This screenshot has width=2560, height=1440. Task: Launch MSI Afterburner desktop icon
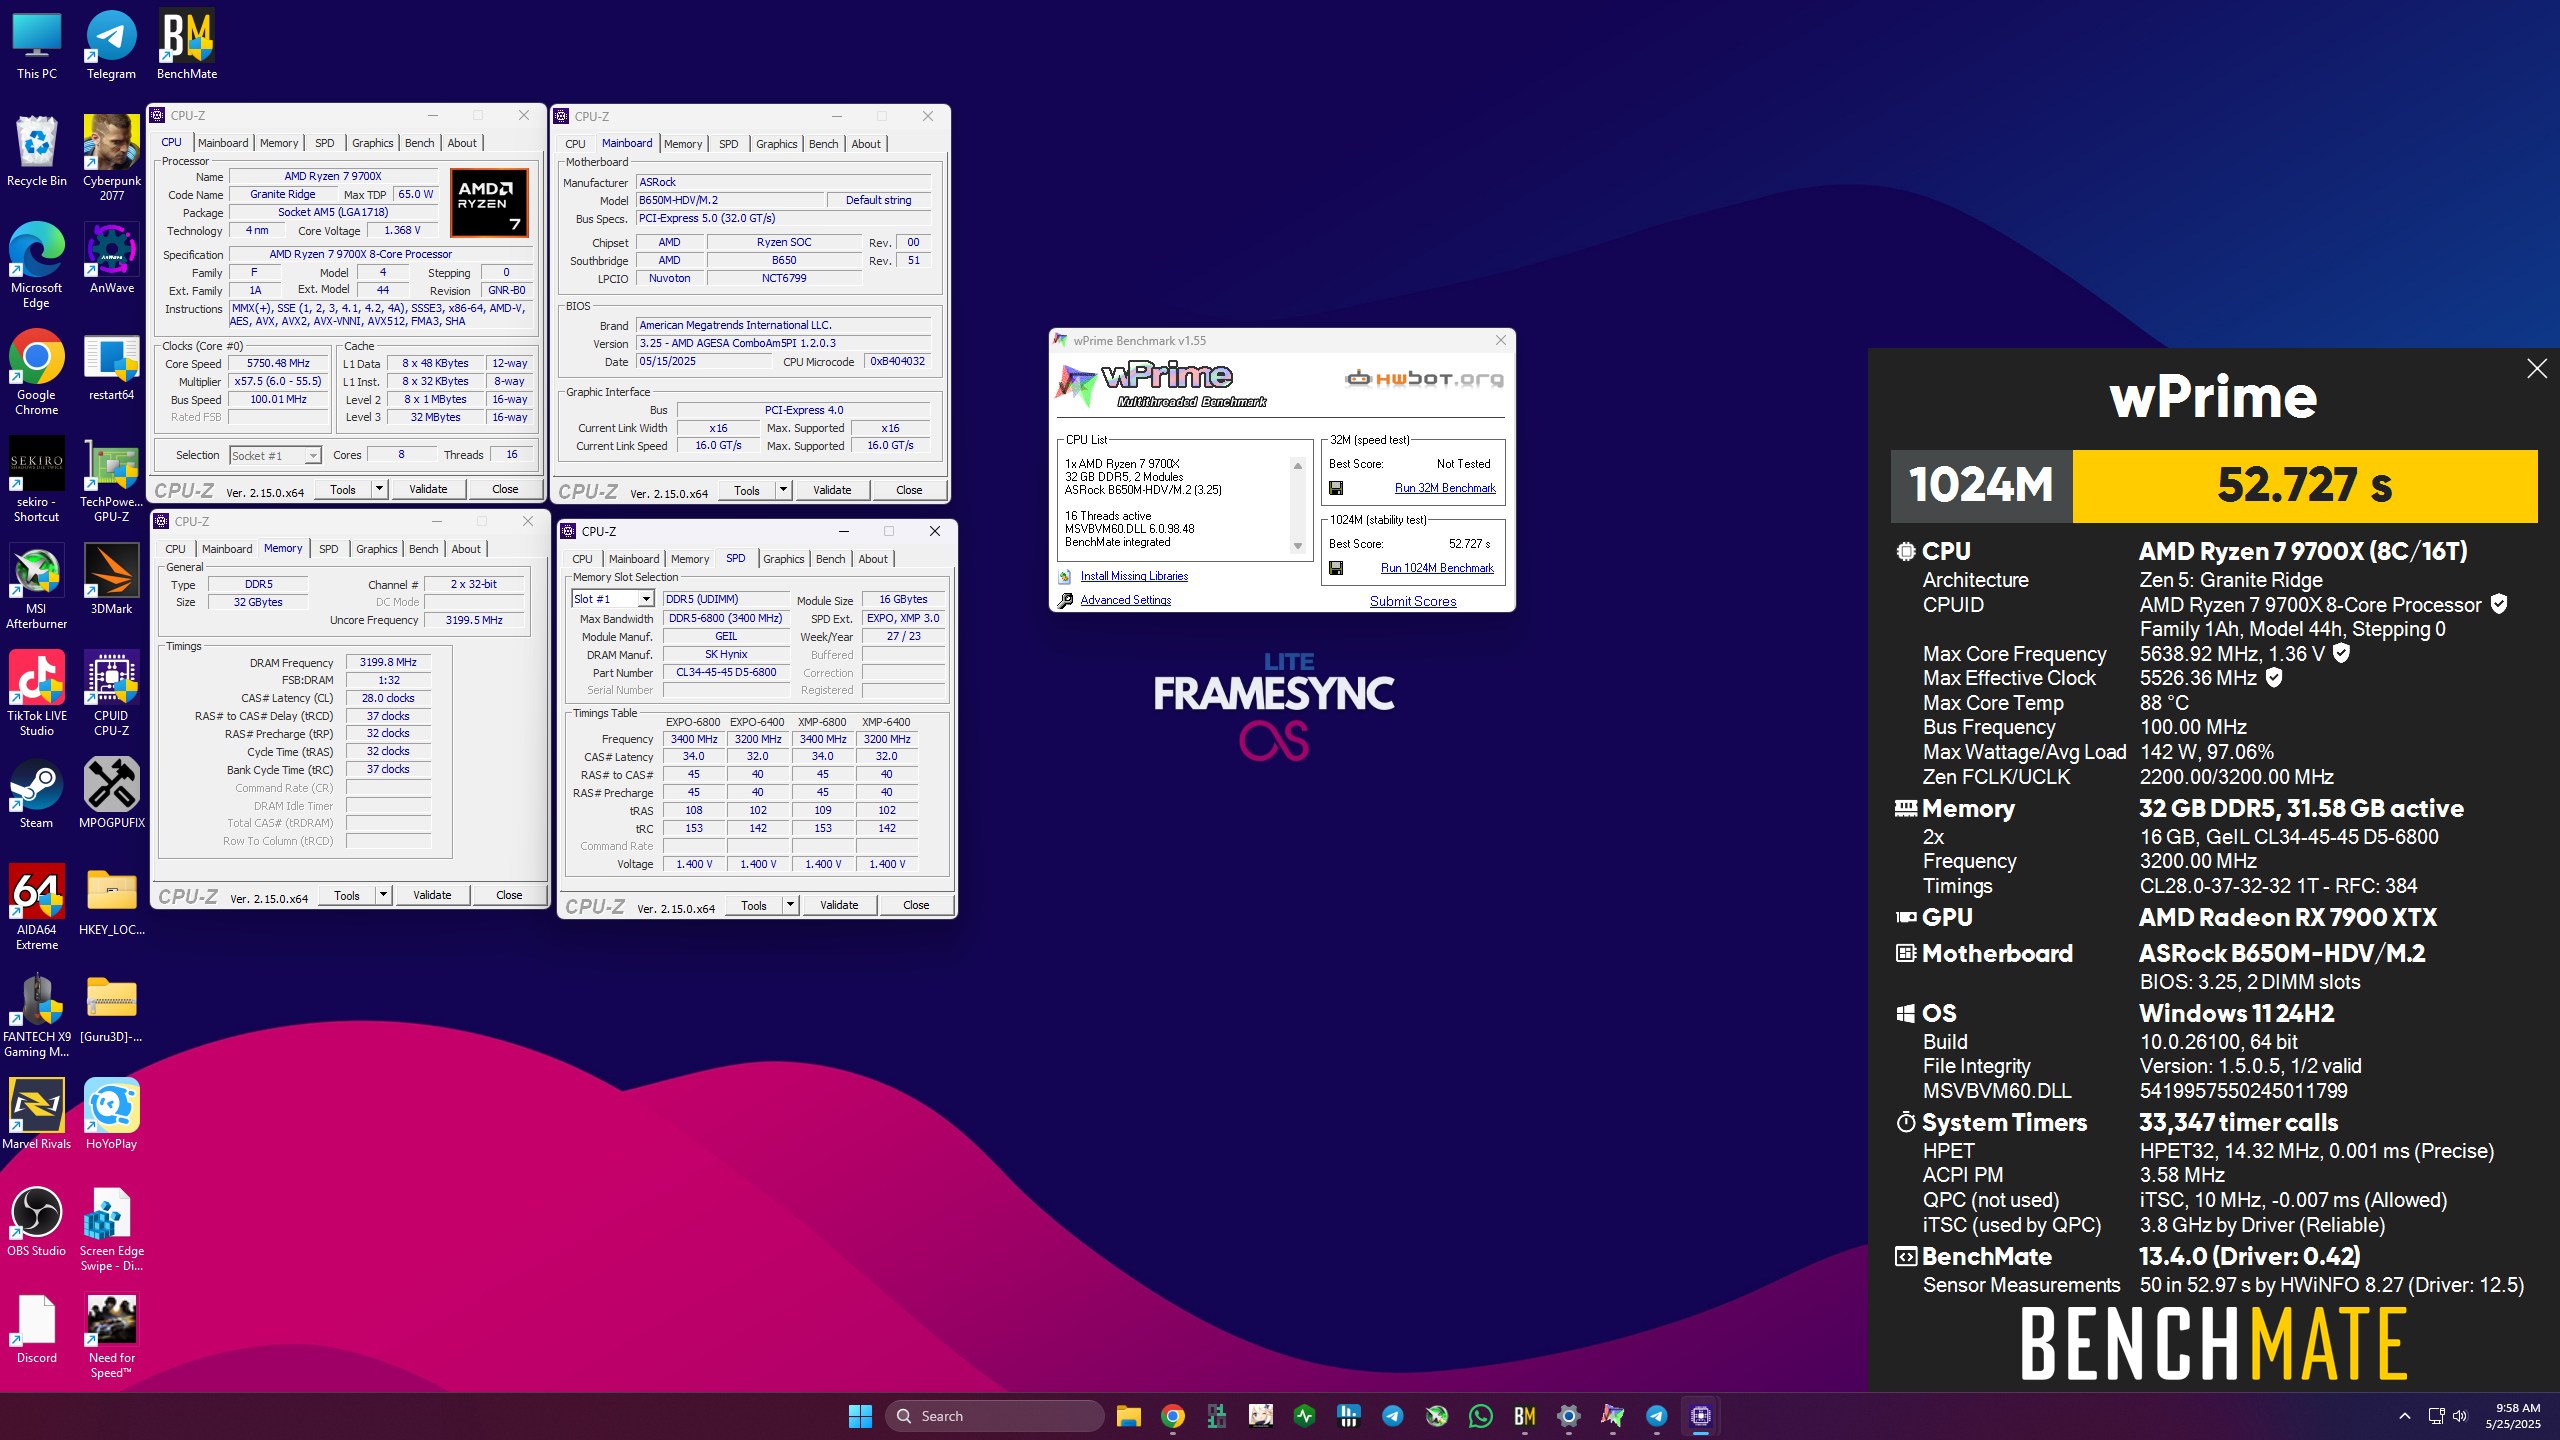[37, 587]
